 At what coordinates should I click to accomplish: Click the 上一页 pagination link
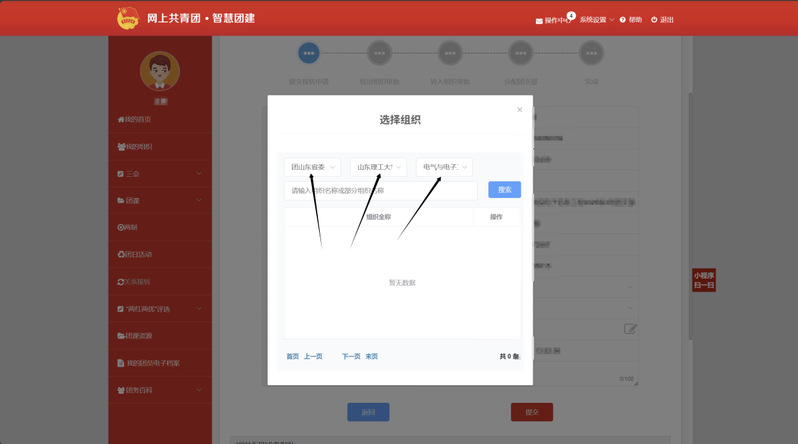tap(313, 356)
